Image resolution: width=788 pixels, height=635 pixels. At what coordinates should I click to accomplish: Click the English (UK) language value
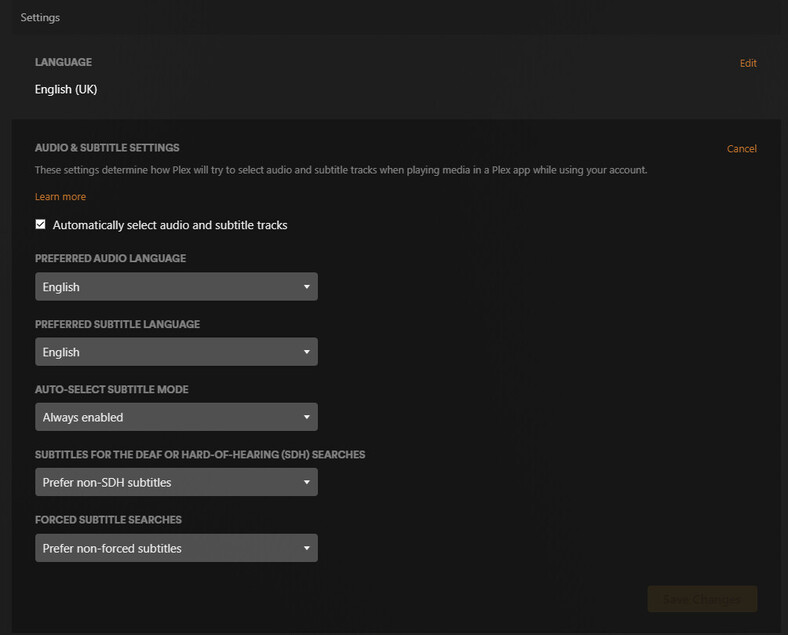pyautogui.click(x=66, y=89)
